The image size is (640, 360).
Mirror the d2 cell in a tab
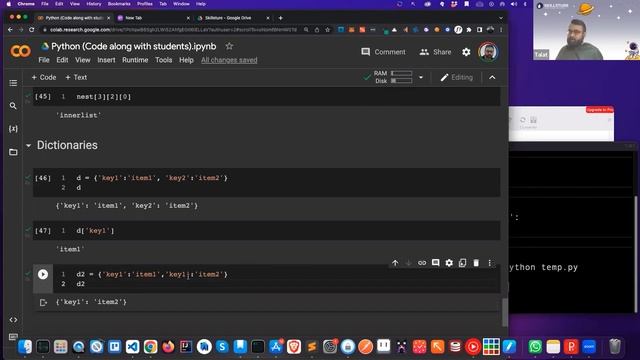tap(462, 263)
